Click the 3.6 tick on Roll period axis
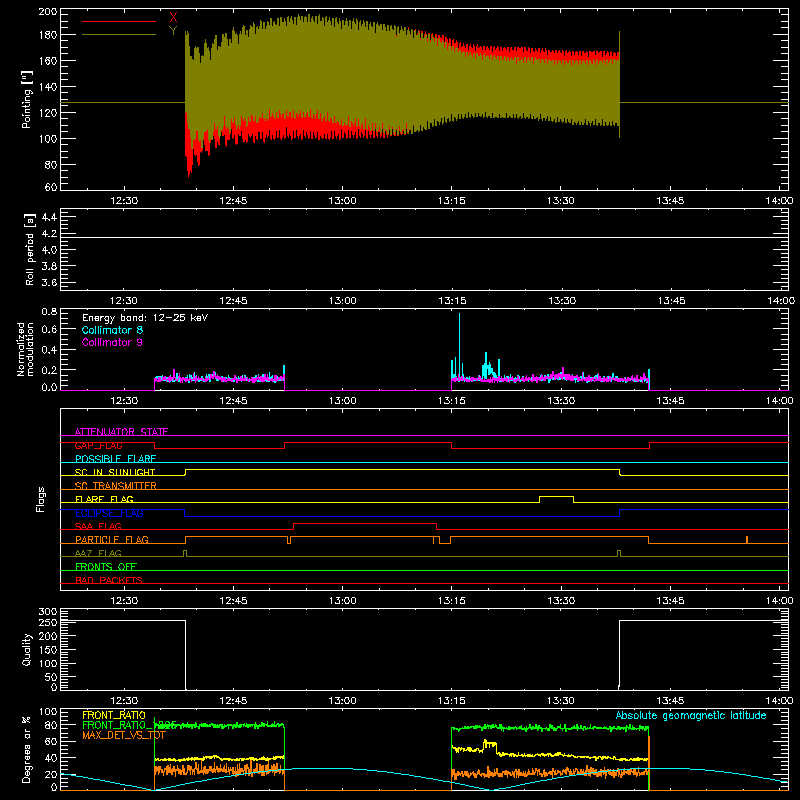800x800 pixels. tap(48, 282)
